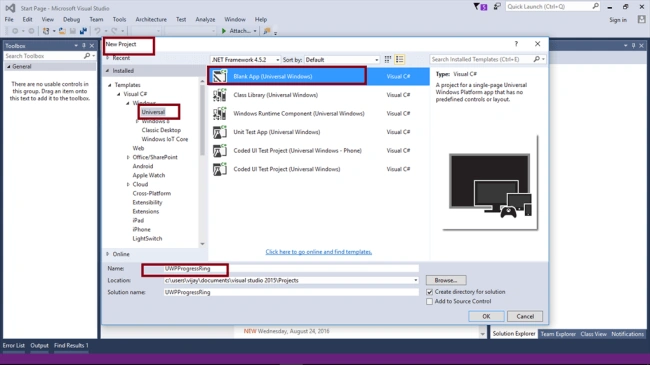This screenshot has width=650, height=365.
Task: Click the Visual Studio logo icon
Action: pyautogui.click(x=10, y=8)
